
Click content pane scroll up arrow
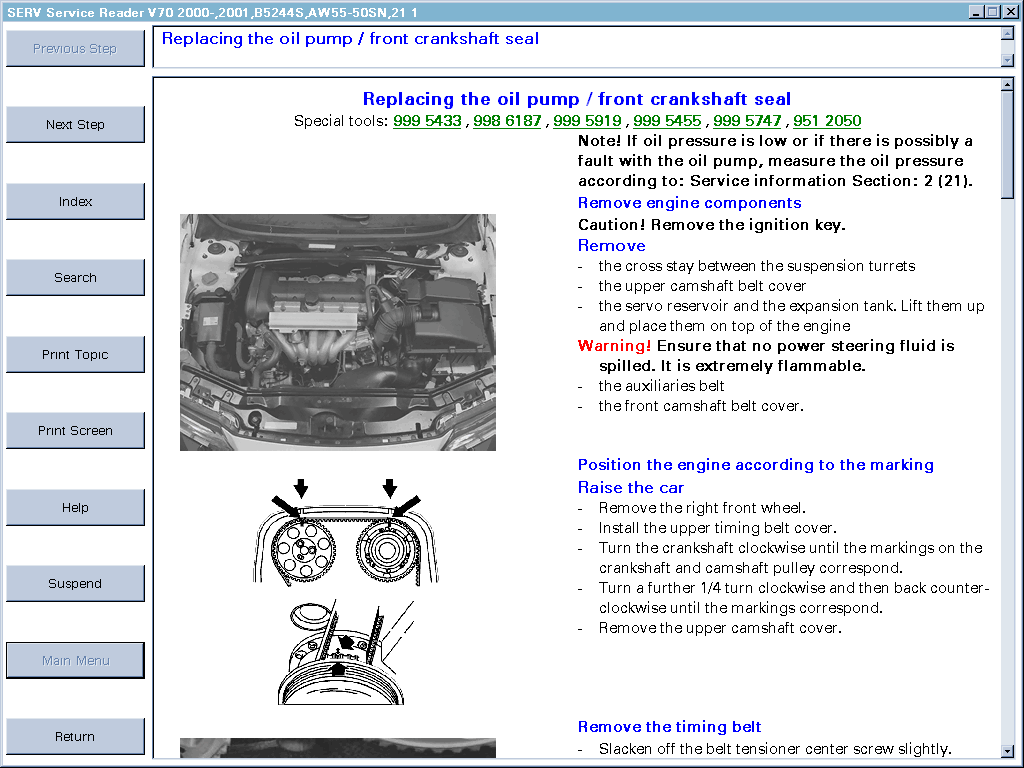(x=1007, y=84)
